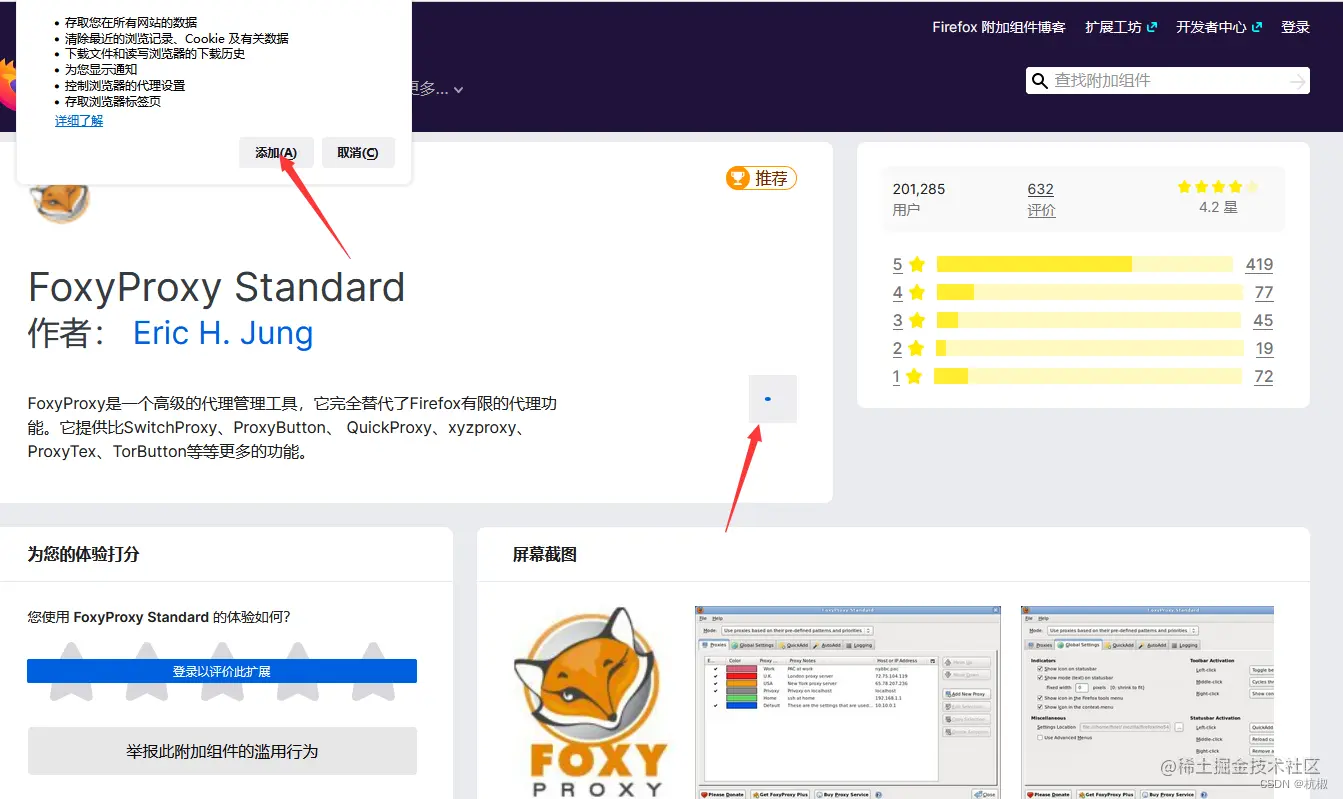Click the search submit arrow icon

point(1298,81)
